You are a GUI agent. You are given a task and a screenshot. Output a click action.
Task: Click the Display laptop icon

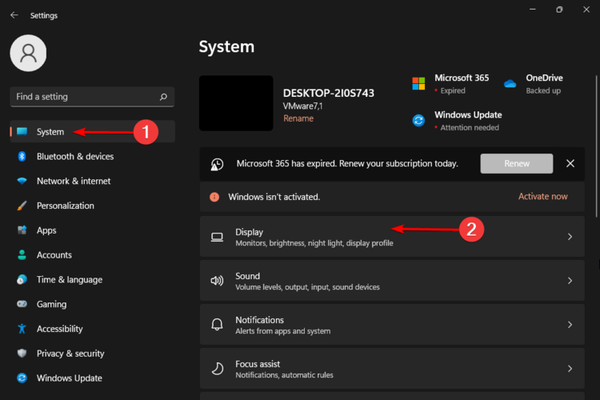click(x=217, y=237)
